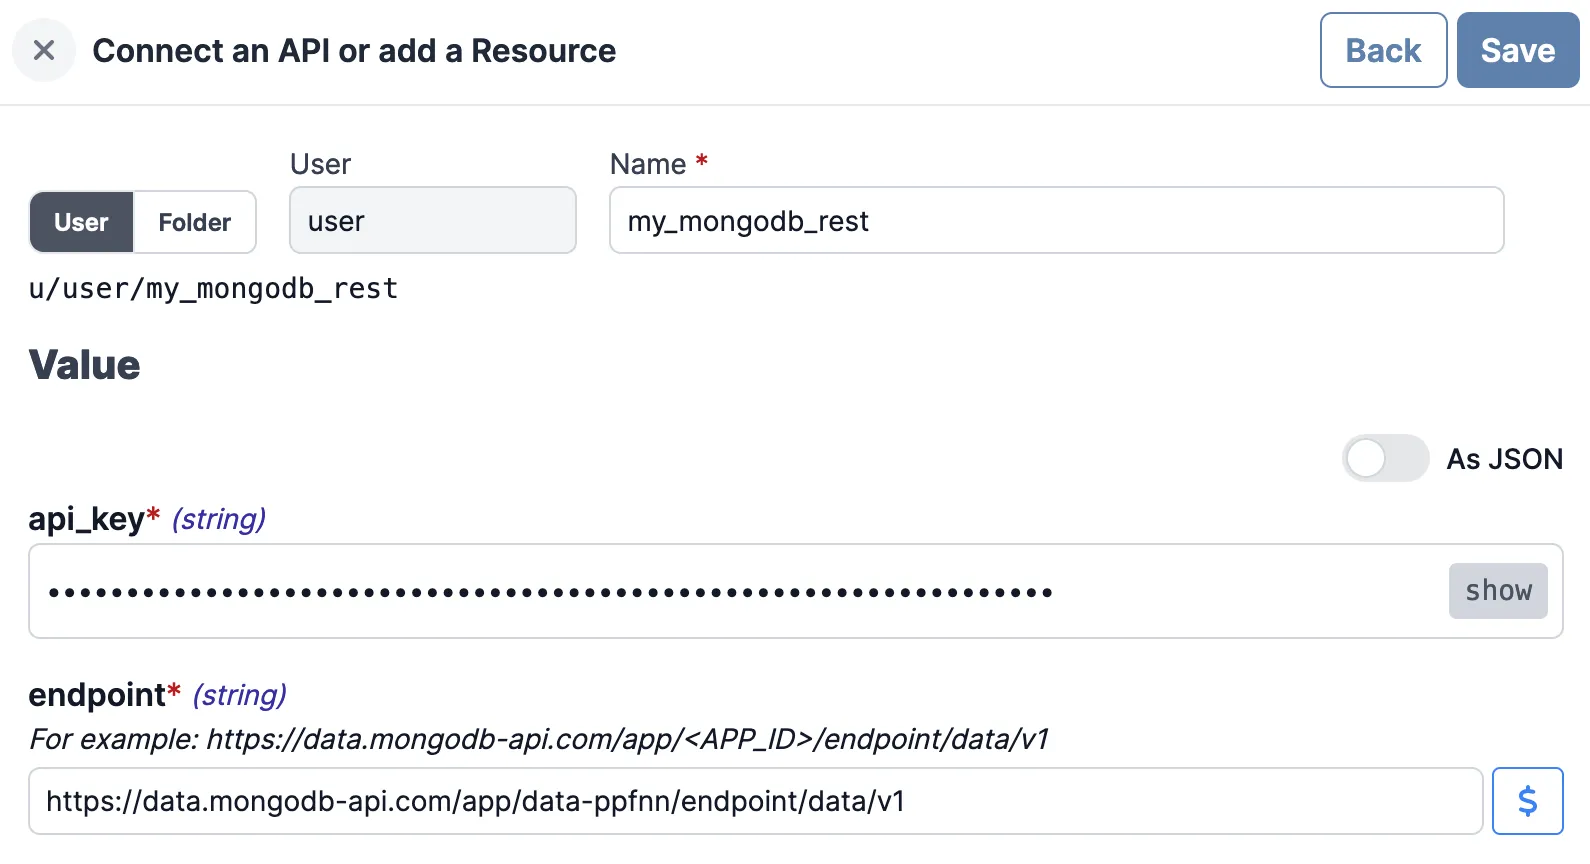Click the api_key password field
Image resolution: width=1590 pixels, height=864 pixels.
700,590
